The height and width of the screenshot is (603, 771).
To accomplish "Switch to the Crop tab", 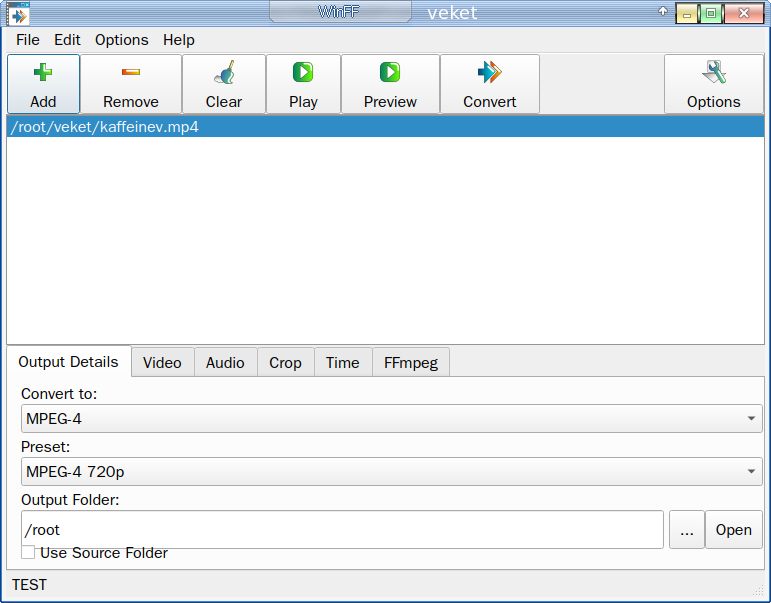I will point(285,363).
